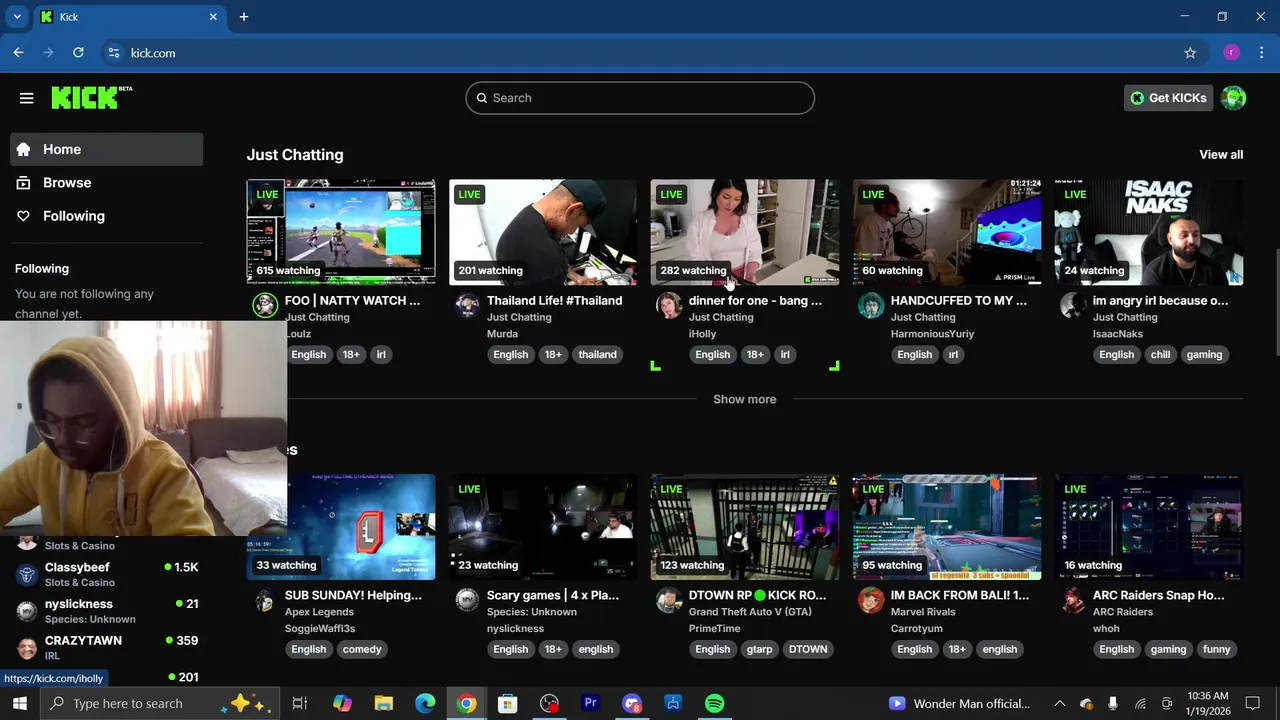Open SoggieWaffl3s channel avatar

[x=265, y=600]
